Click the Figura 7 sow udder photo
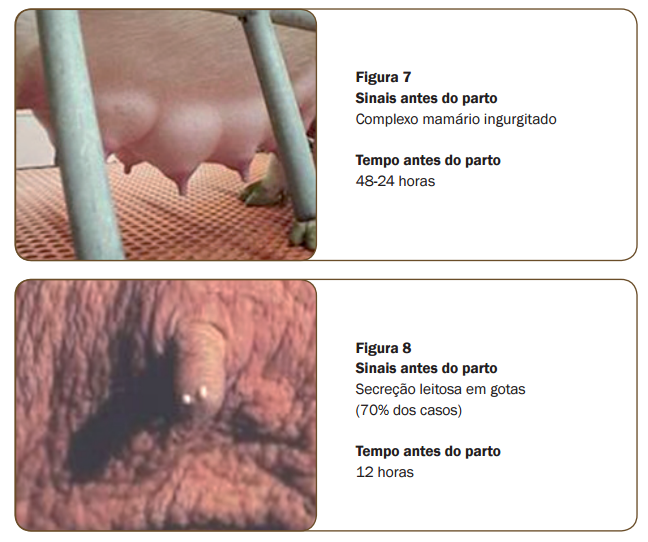This screenshot has width=648, height=542. point(166,135)
